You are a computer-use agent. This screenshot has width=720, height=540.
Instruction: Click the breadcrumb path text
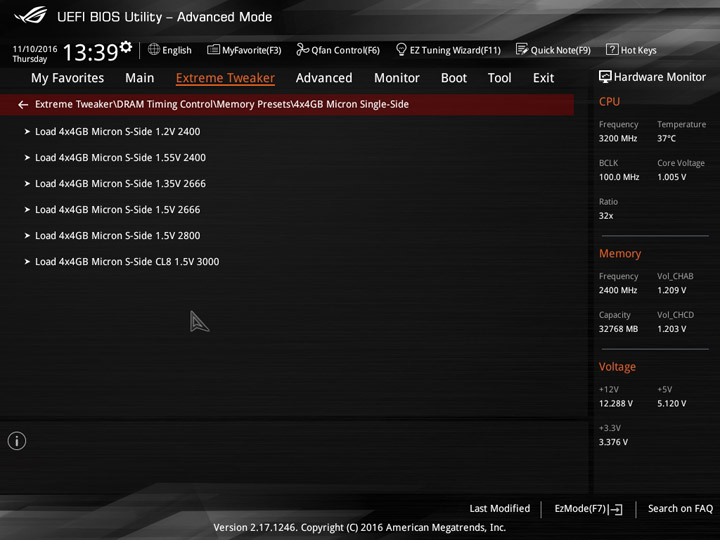(222, 105)
